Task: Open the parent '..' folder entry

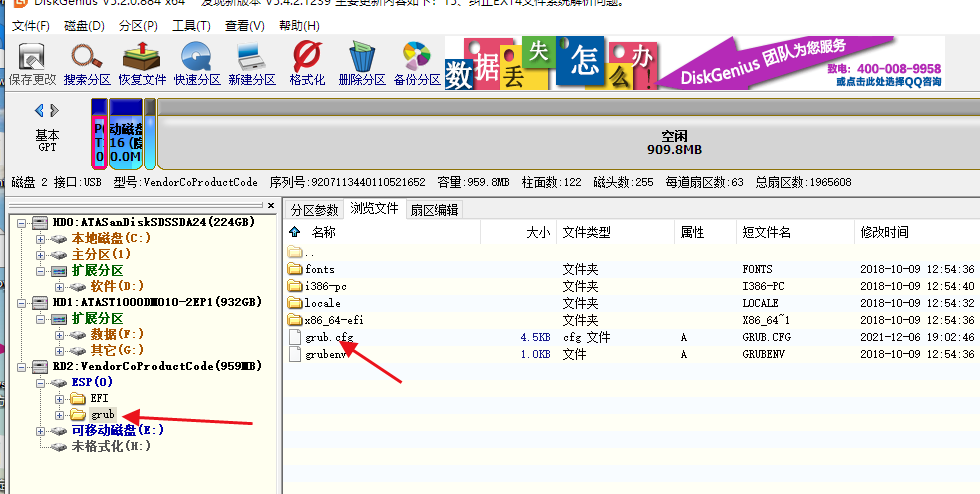Action: tap(302, 252)
